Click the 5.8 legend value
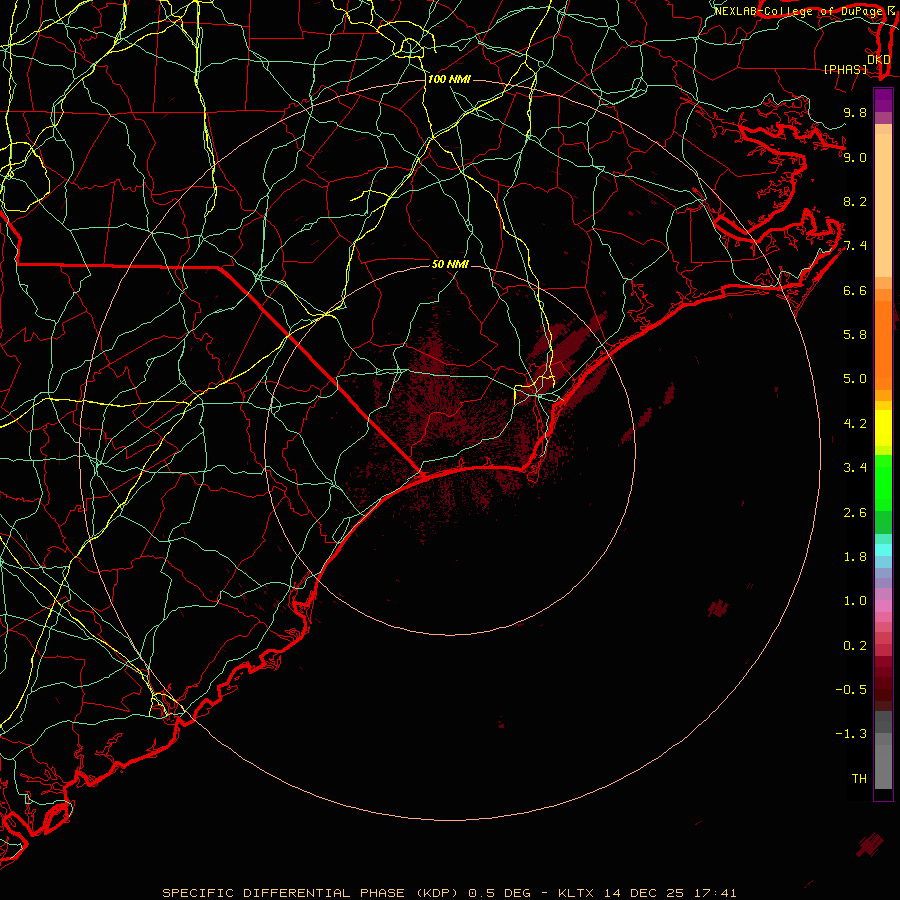 pos(855,335)
